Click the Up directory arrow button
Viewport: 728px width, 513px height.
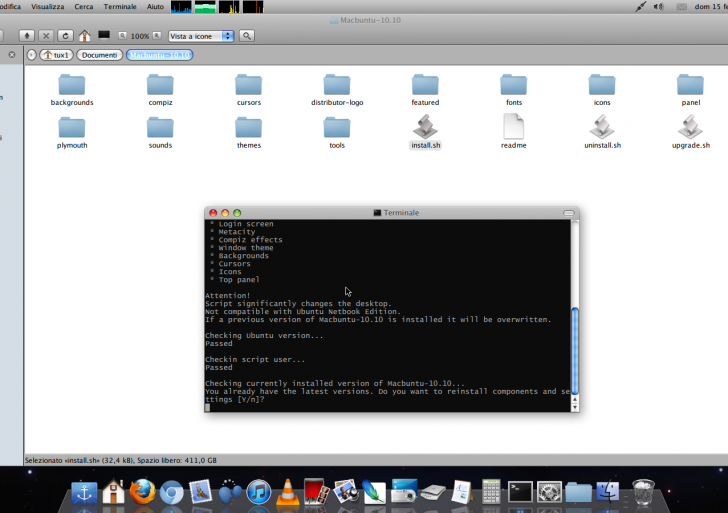point(27,36)
